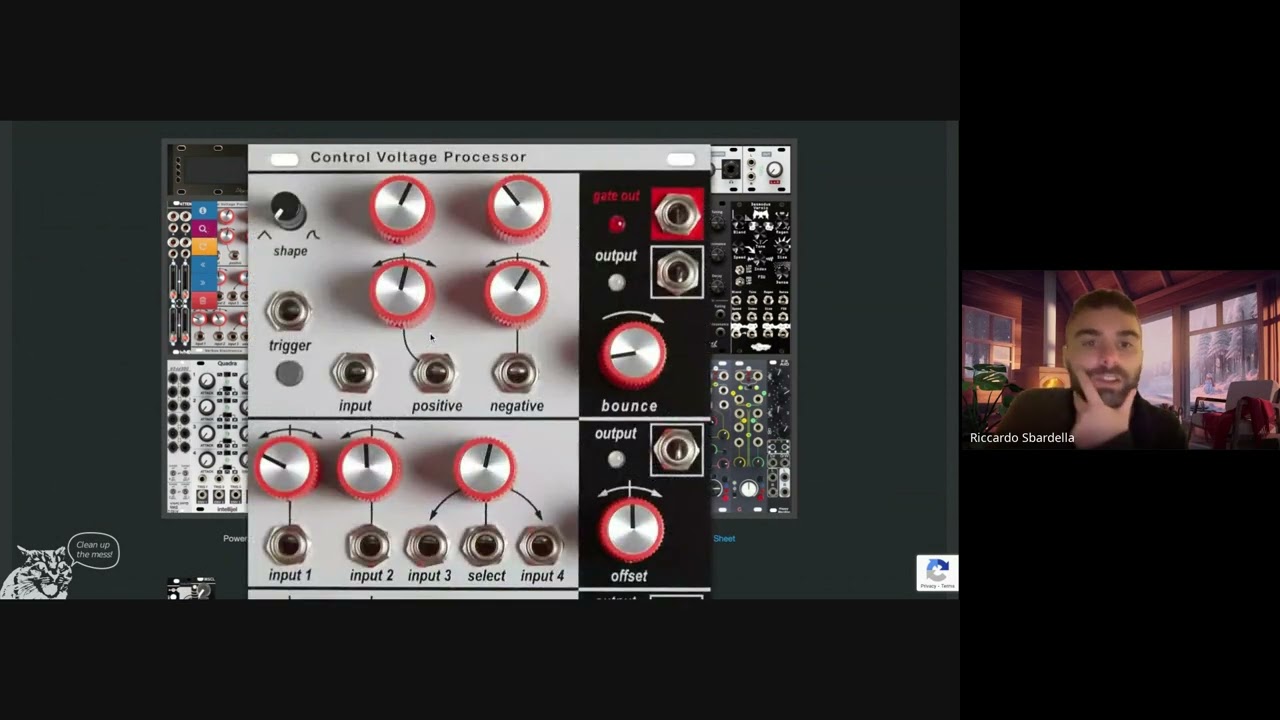Click the gate out jack on red background

pos(677,214)
